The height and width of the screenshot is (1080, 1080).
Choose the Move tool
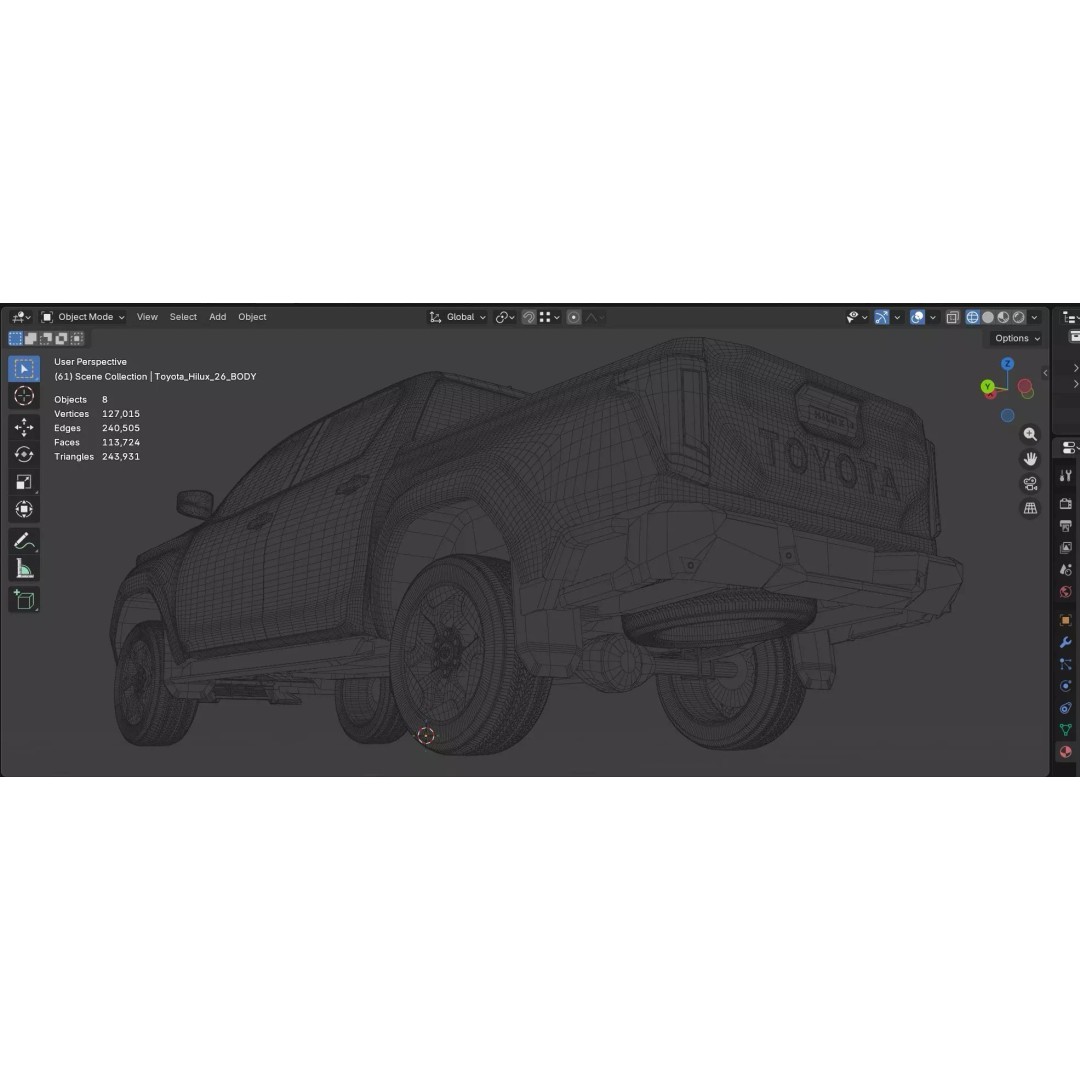[24, 427]
